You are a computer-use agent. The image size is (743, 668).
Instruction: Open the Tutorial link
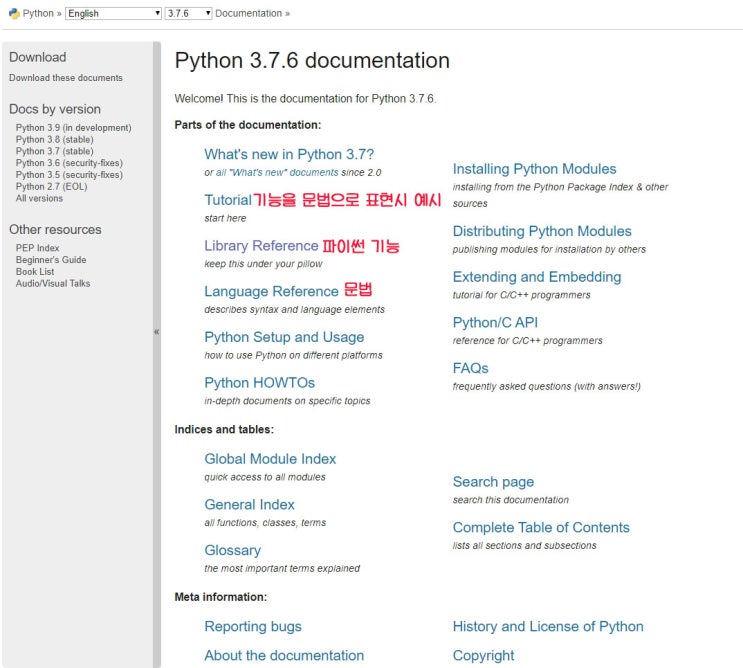[x=227, y=200]
